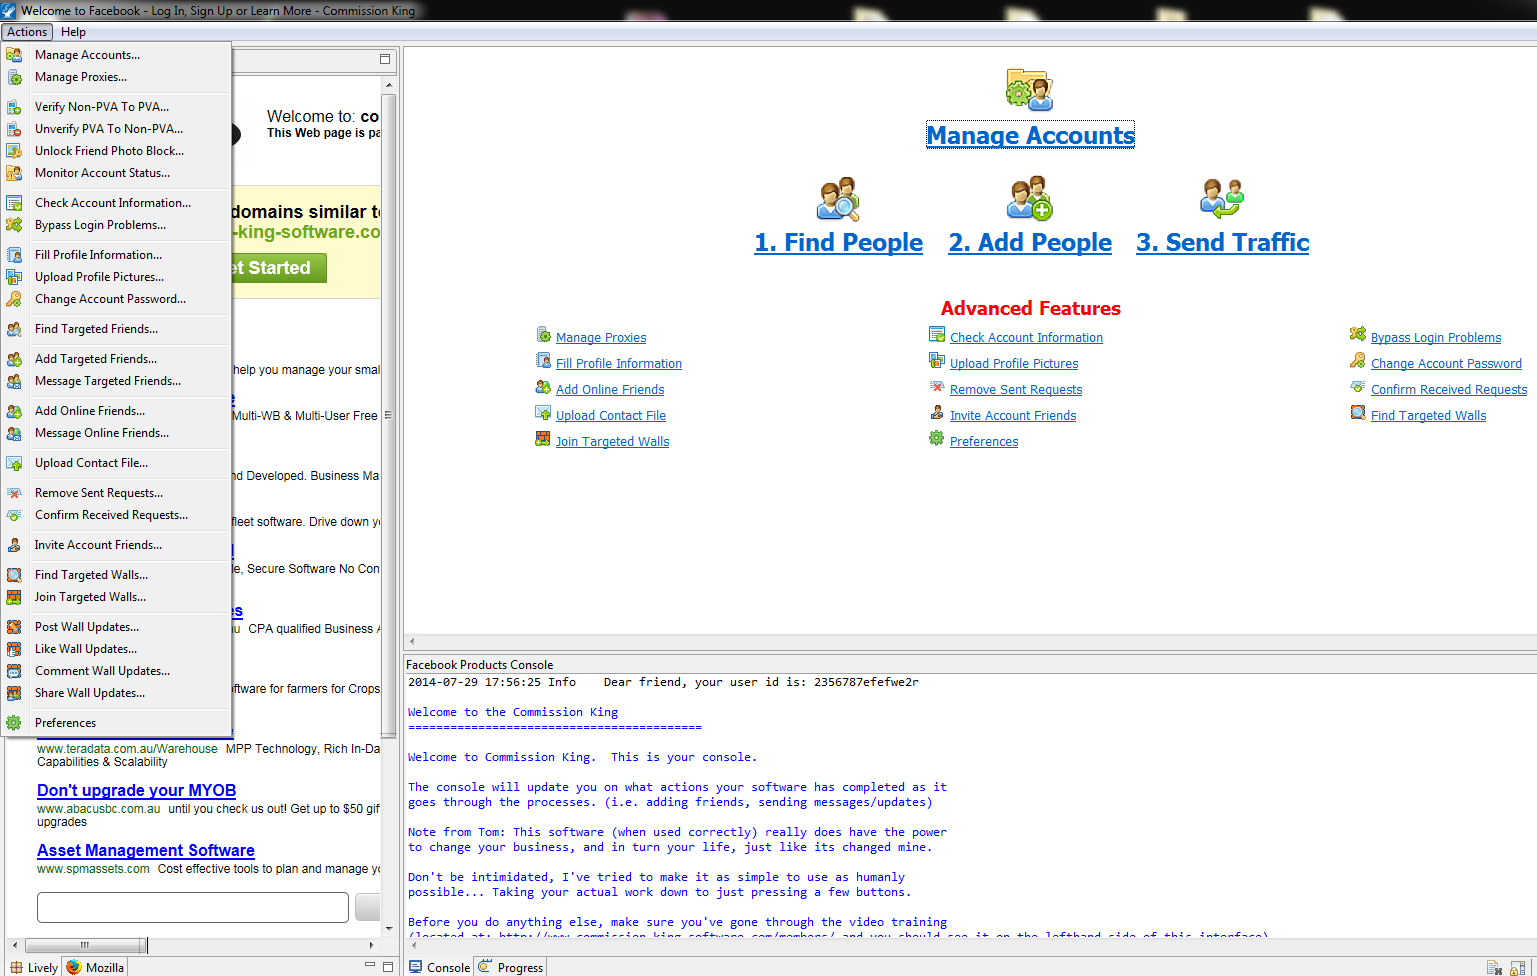Switch to the Progress tab
The height and width of the screenshot is (976, 1537).
(510, 967)
